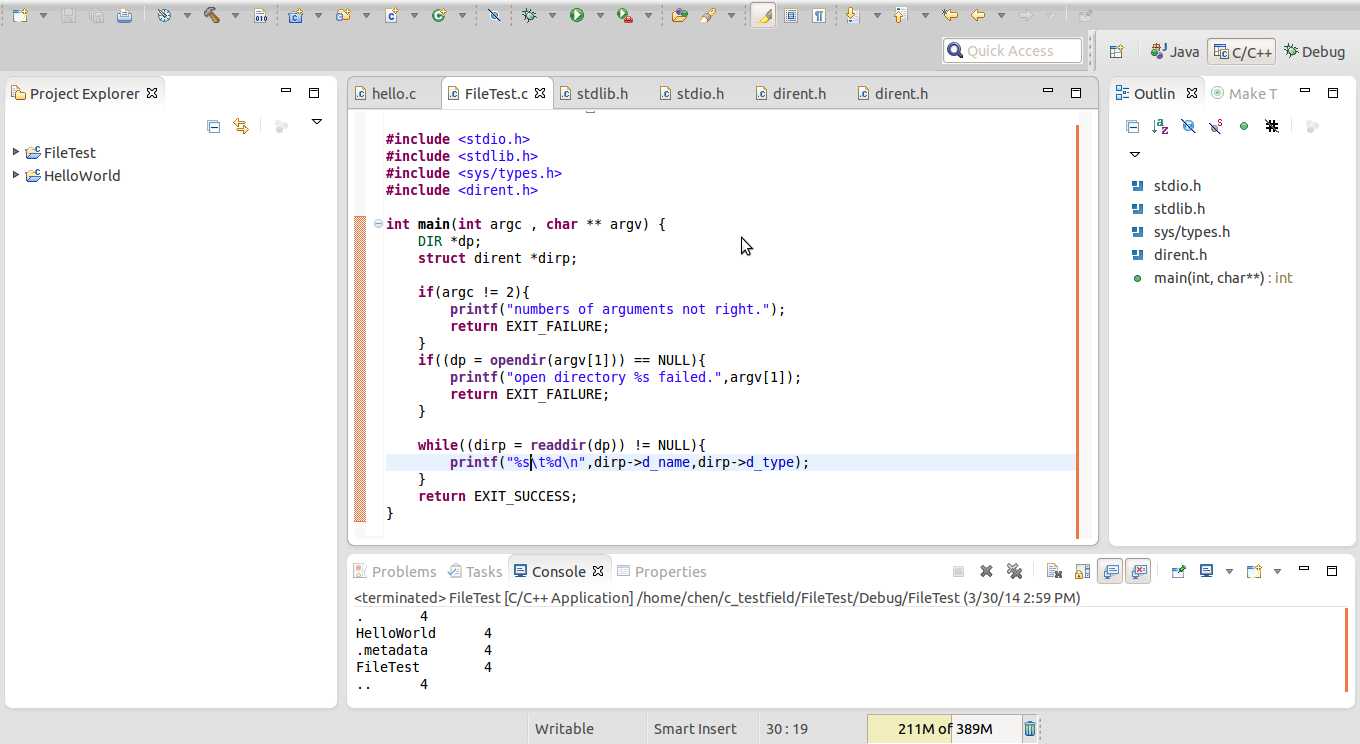Click the green Run button
This screenshot has width=1360, height=744.
(x=577, y=15)
